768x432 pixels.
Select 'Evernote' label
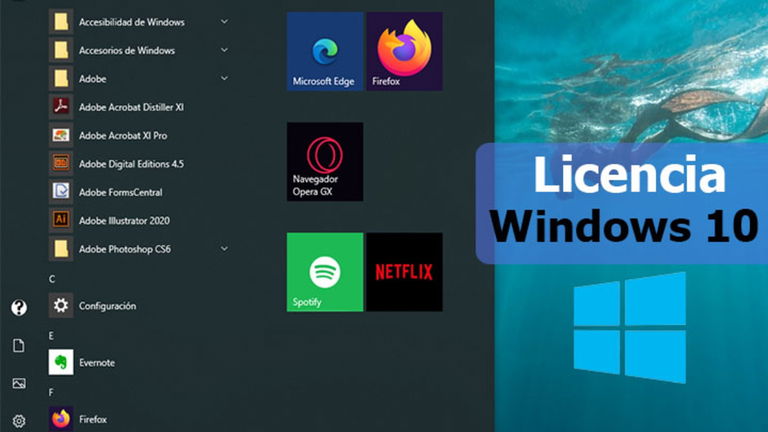[x=97, y=363]
